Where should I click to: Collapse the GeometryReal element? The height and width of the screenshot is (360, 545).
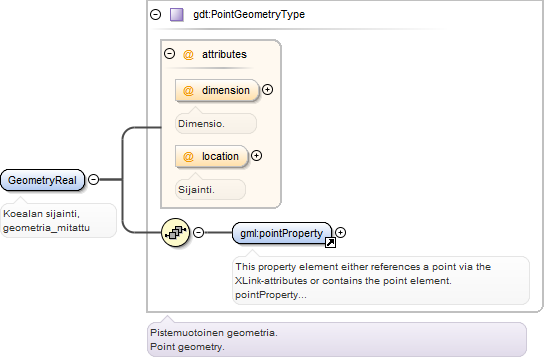(93, 179)
